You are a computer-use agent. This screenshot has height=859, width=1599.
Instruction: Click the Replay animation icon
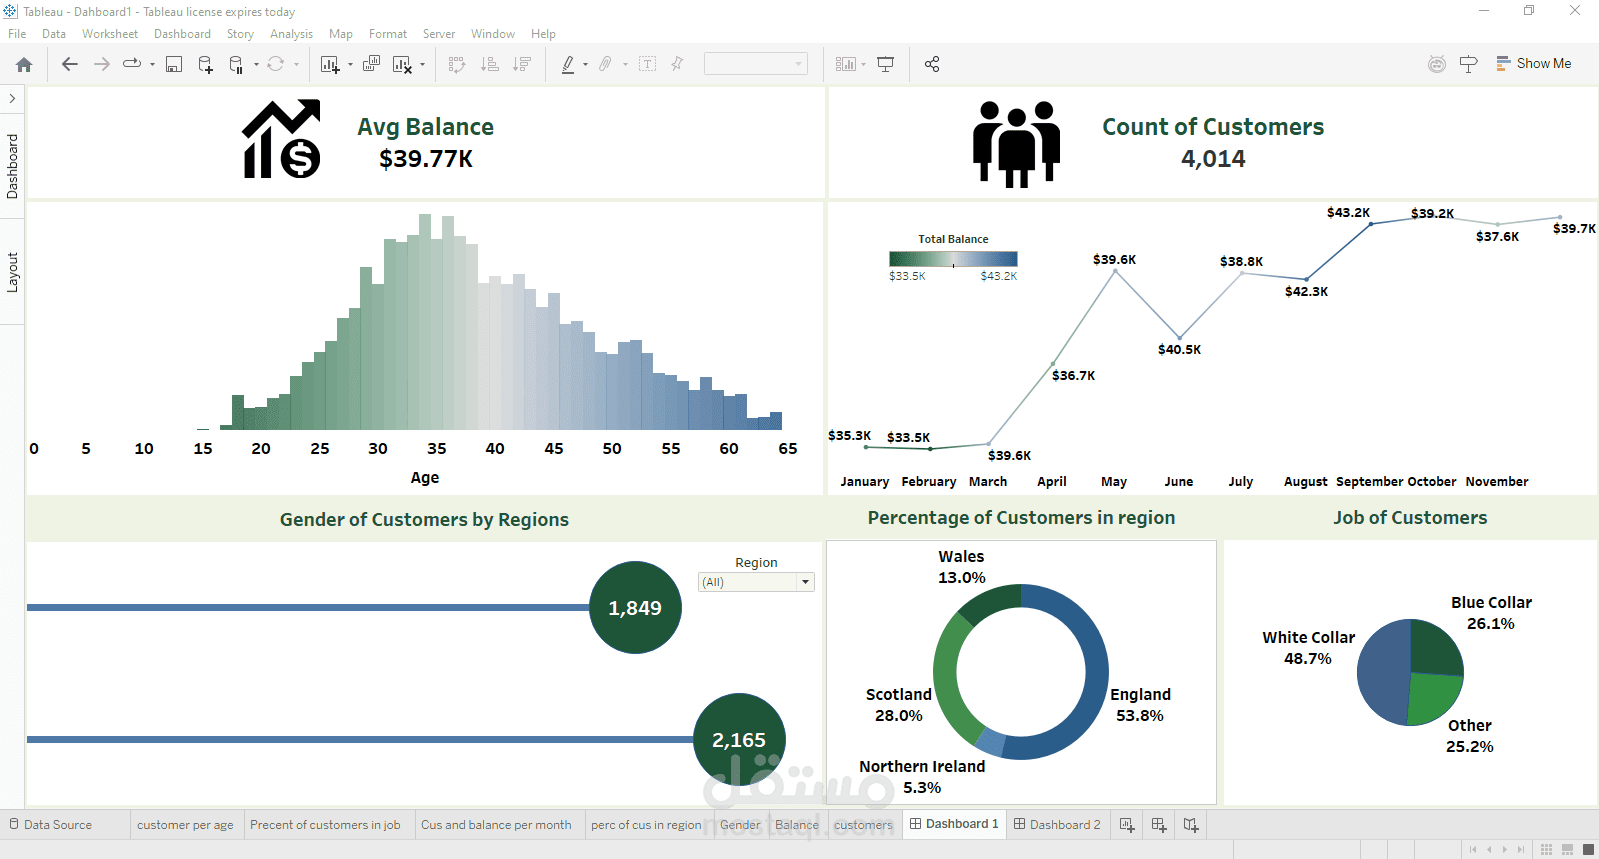click(x=132, y=64)
